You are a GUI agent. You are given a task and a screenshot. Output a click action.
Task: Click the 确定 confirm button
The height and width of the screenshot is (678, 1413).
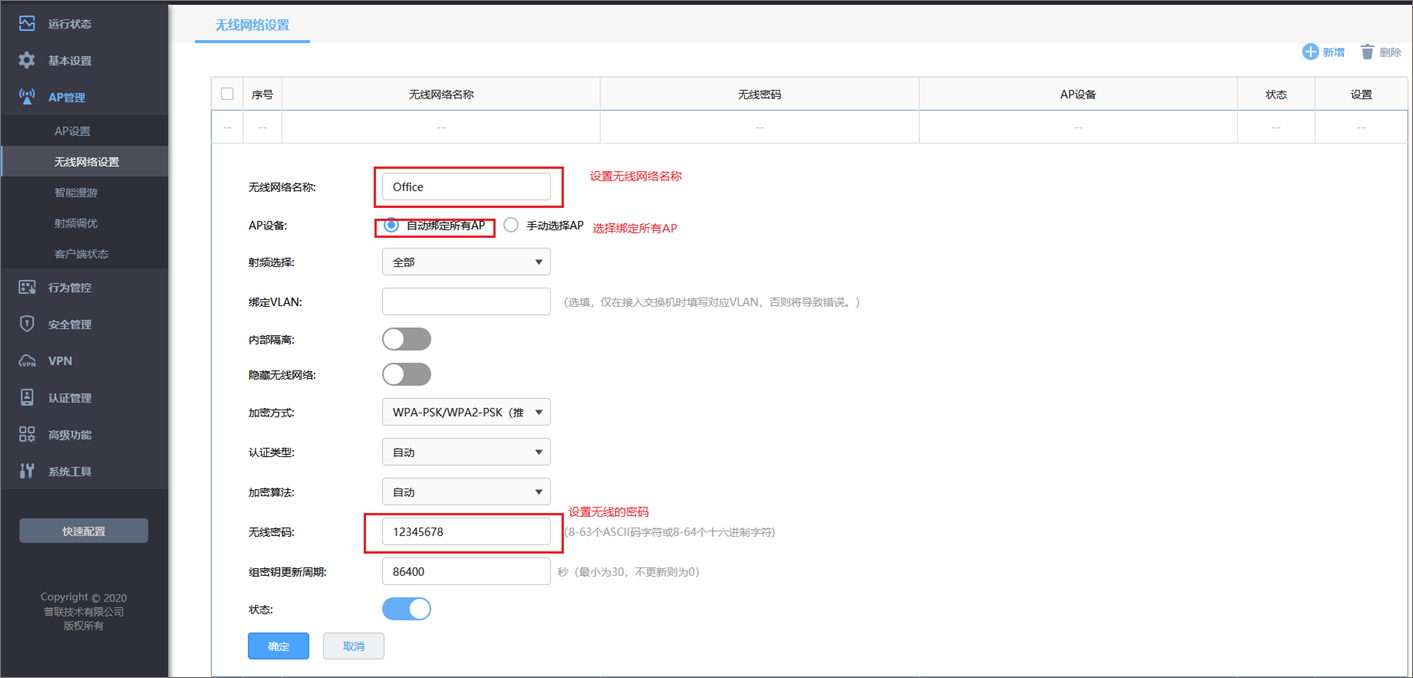(x=278, y=645)
